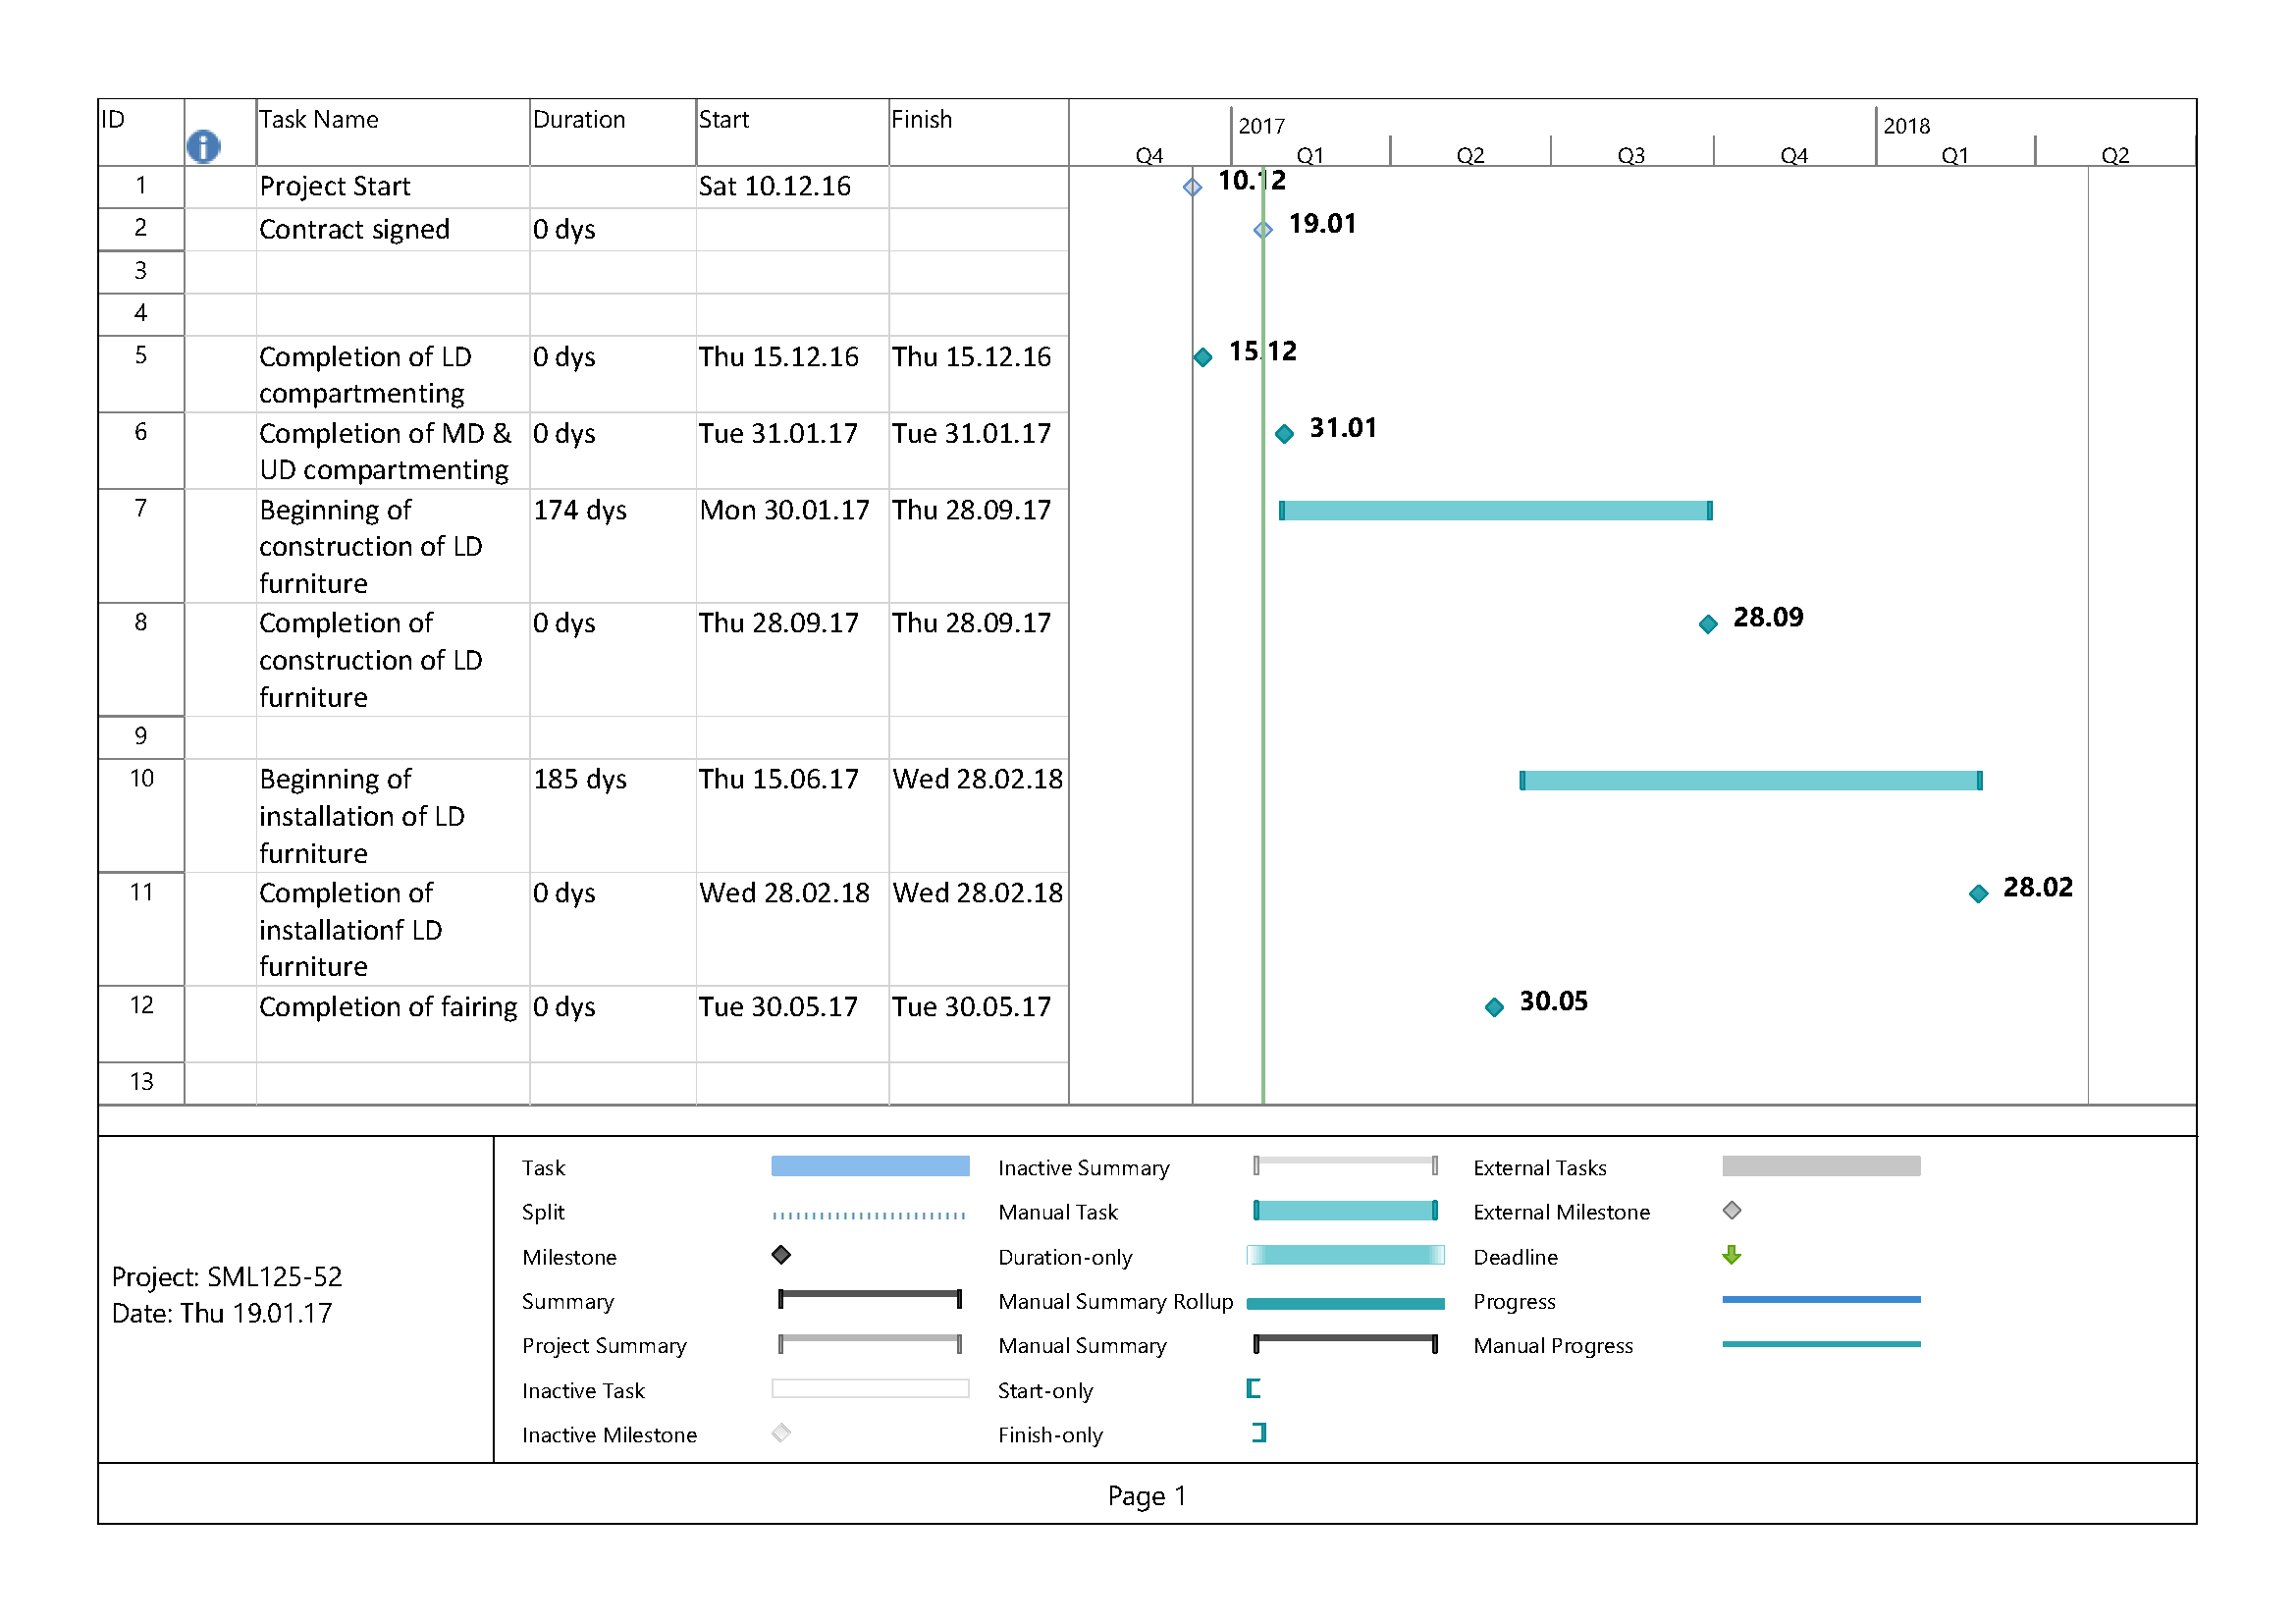
Task: Click the 28.09 completion milestone diamond
Action: [x=1708, y=624]
